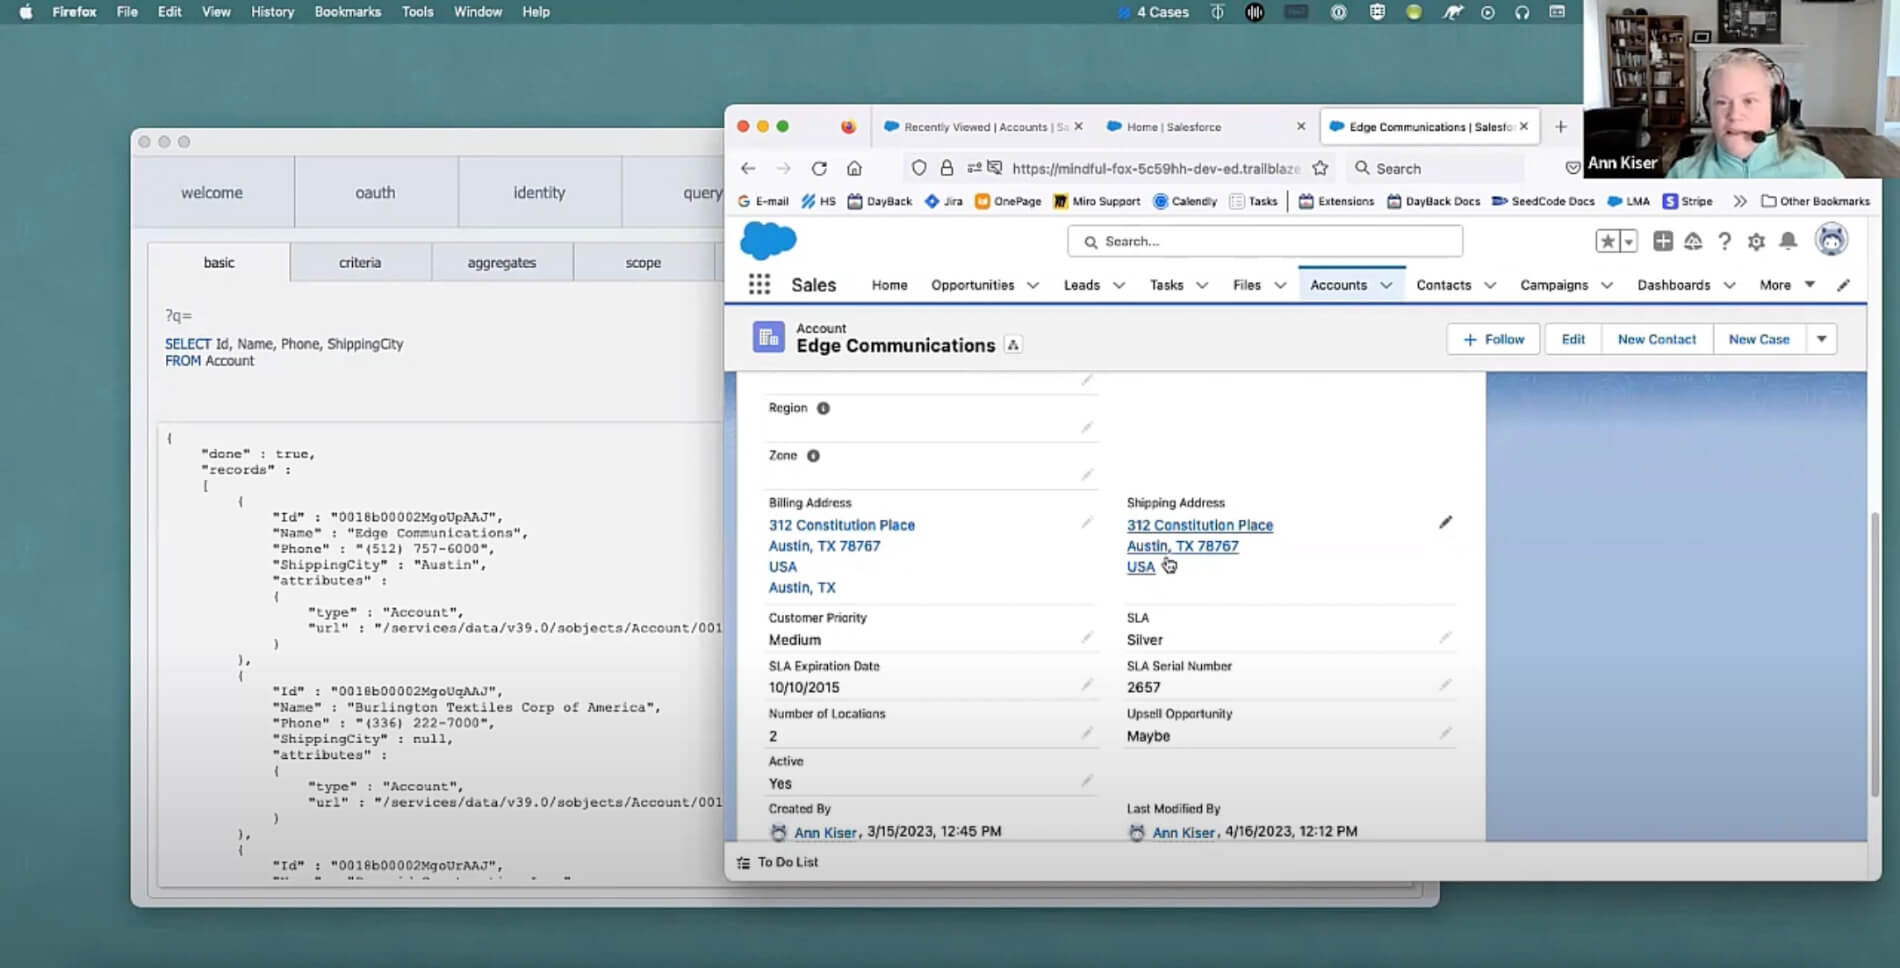Viewport: 1900px width, 968px height.
Task: Click the Salesforce cloud logo
Action: 768,241
